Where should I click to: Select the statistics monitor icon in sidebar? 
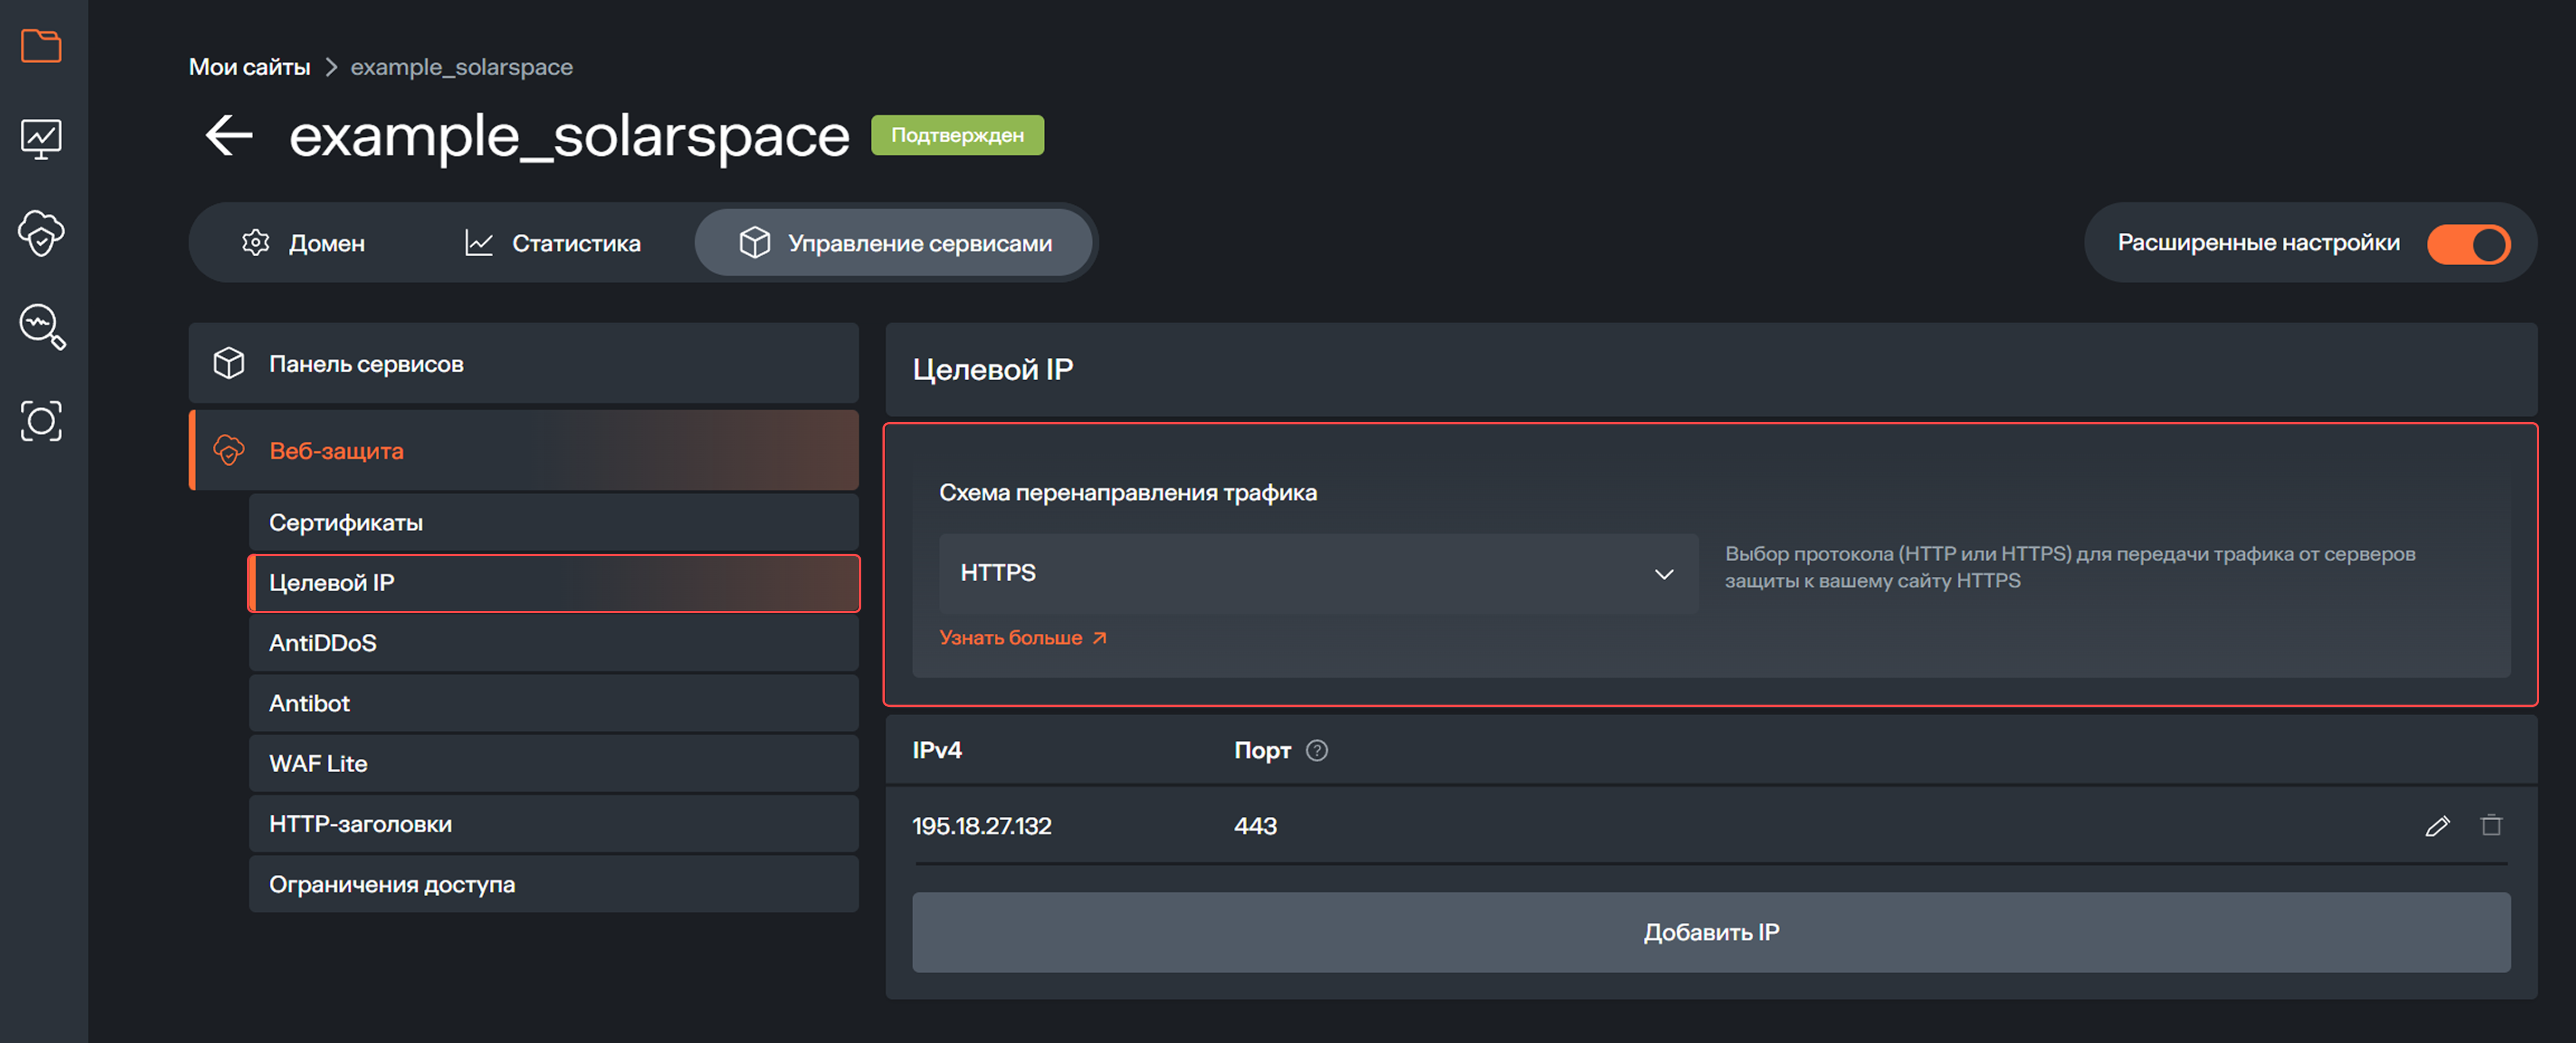coord(40,139)
